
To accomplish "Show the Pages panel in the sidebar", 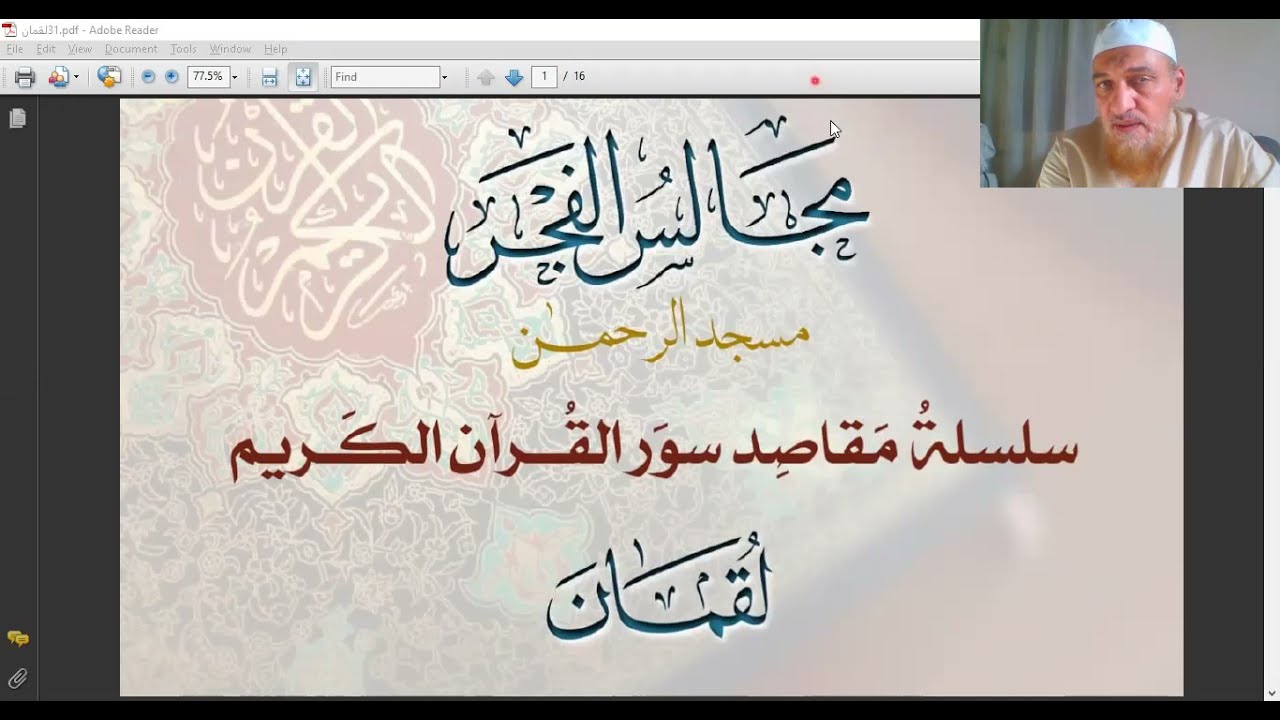I will tap(17, 119).
